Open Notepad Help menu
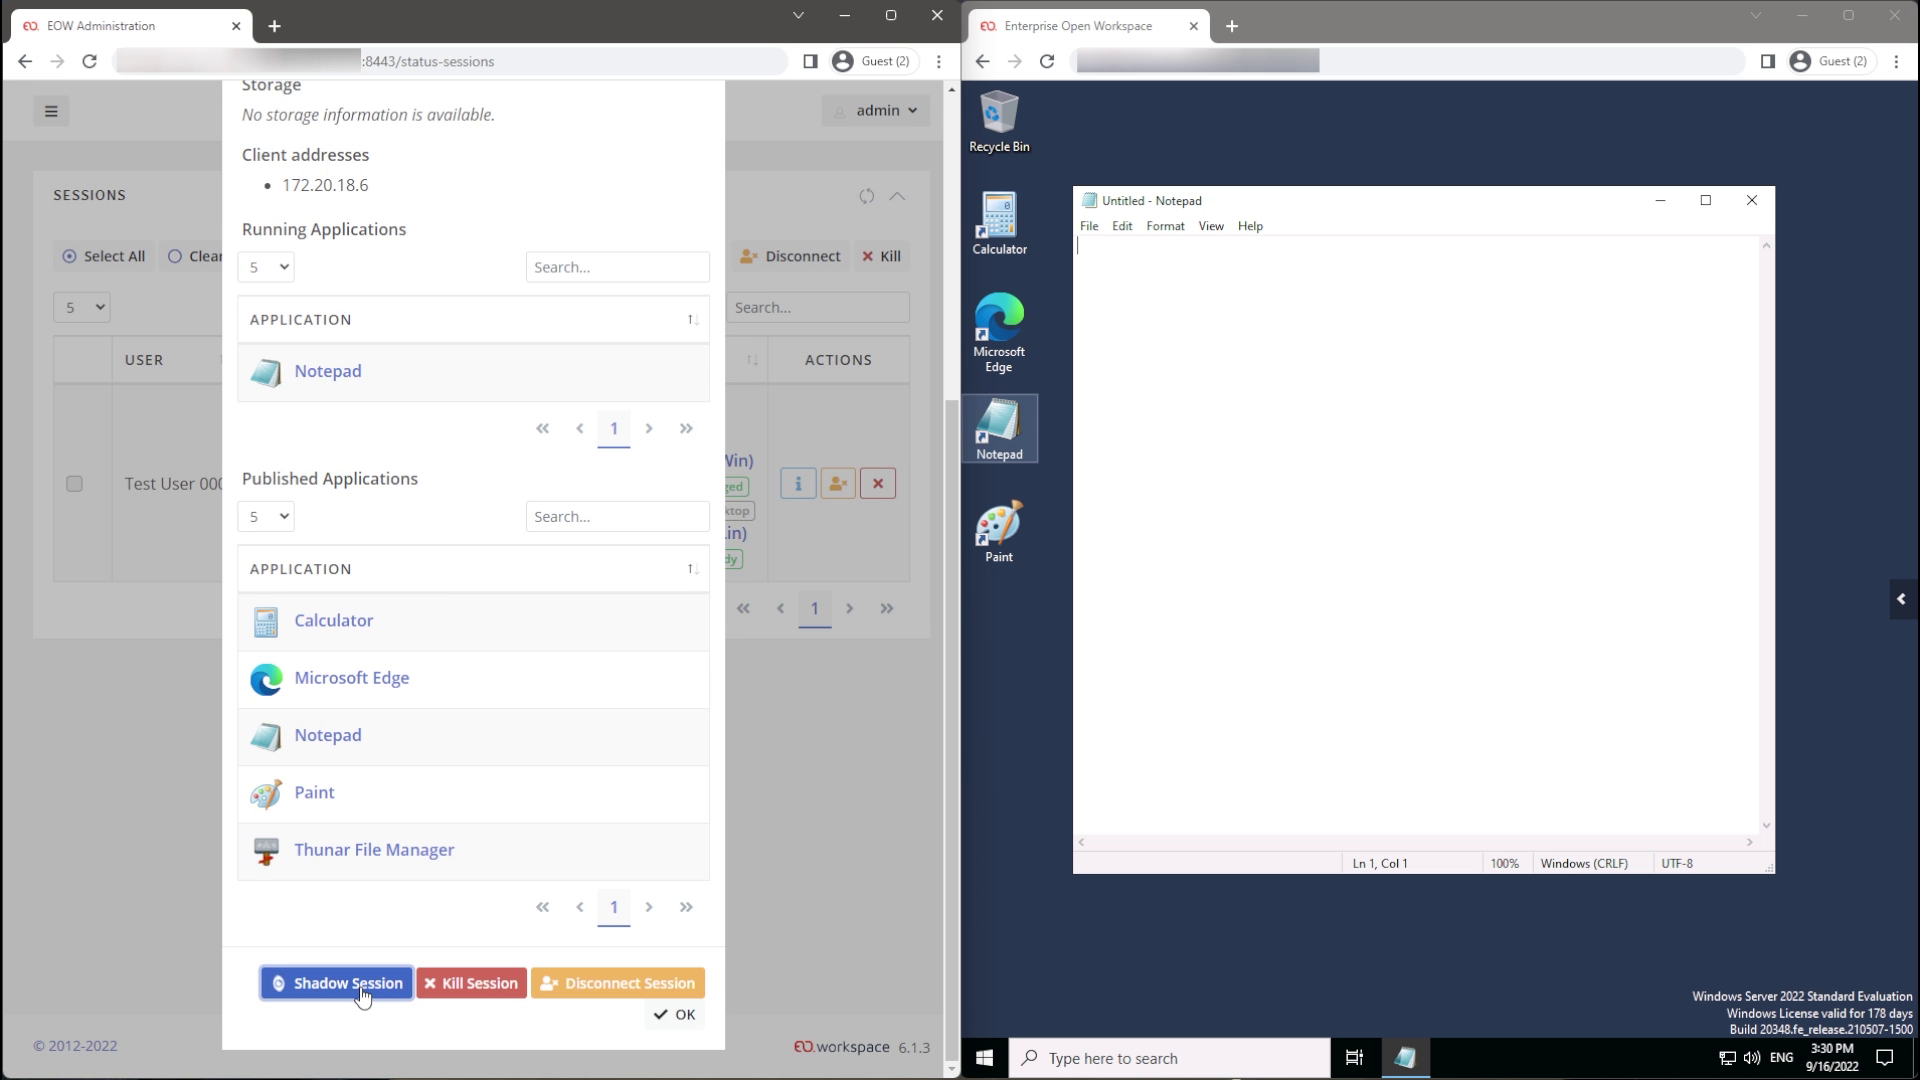Screen dimensions: 1920x1080 (x=1250, y=226)
